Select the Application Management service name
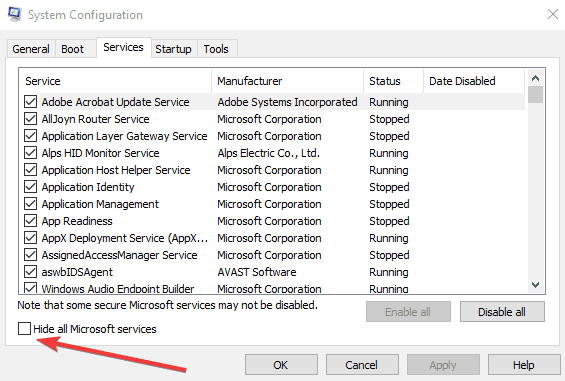Image resolution: width=565 pixels, height=381 pixels. pos(100,204)
